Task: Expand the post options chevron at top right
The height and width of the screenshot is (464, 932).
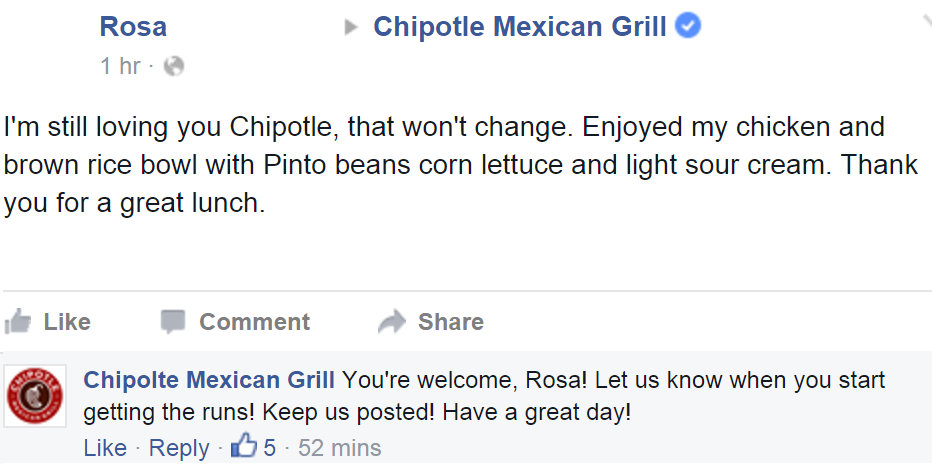Action: coord(926,23)
